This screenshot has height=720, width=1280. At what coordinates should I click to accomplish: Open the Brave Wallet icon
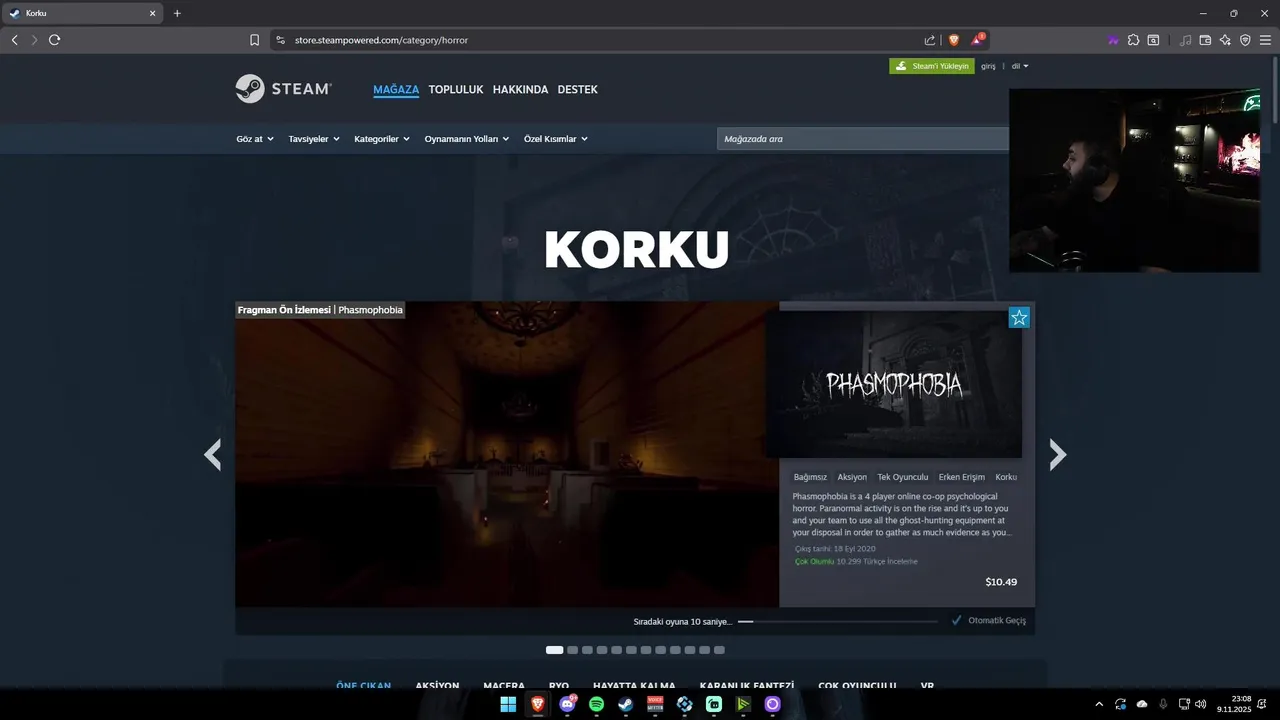click(1205, 40)
